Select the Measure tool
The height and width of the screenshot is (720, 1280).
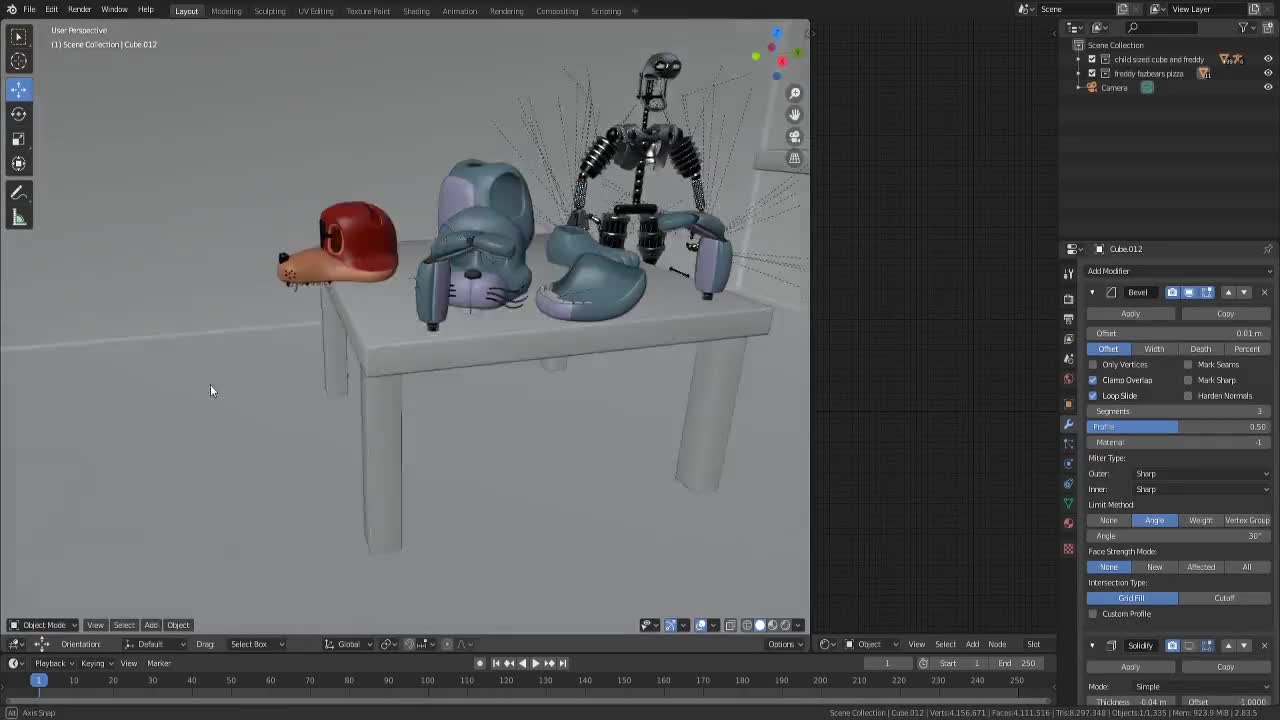(x=18, y=218)
